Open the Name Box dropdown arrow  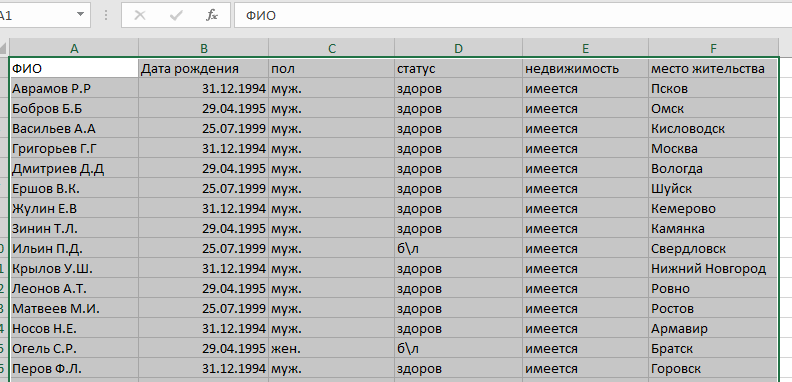[x=80, y=15]
